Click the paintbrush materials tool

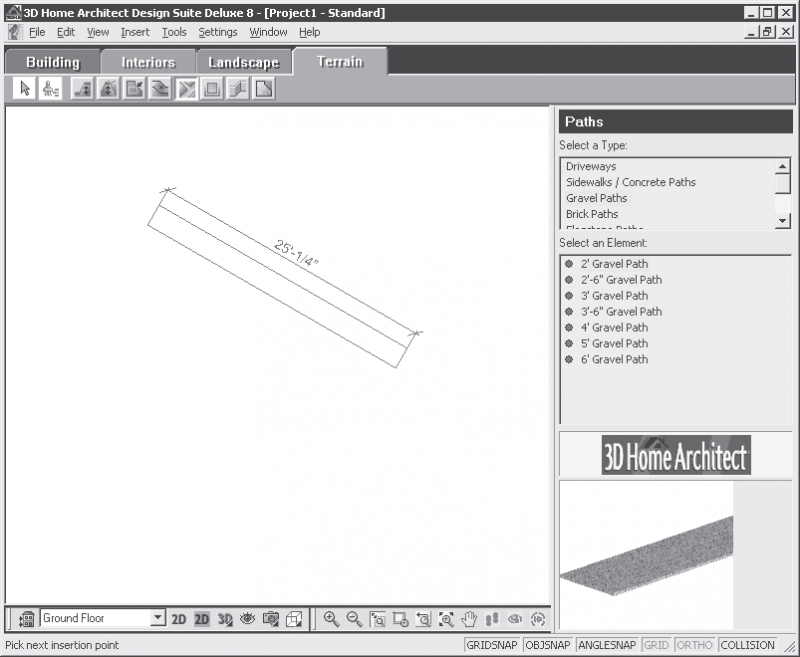50,89
